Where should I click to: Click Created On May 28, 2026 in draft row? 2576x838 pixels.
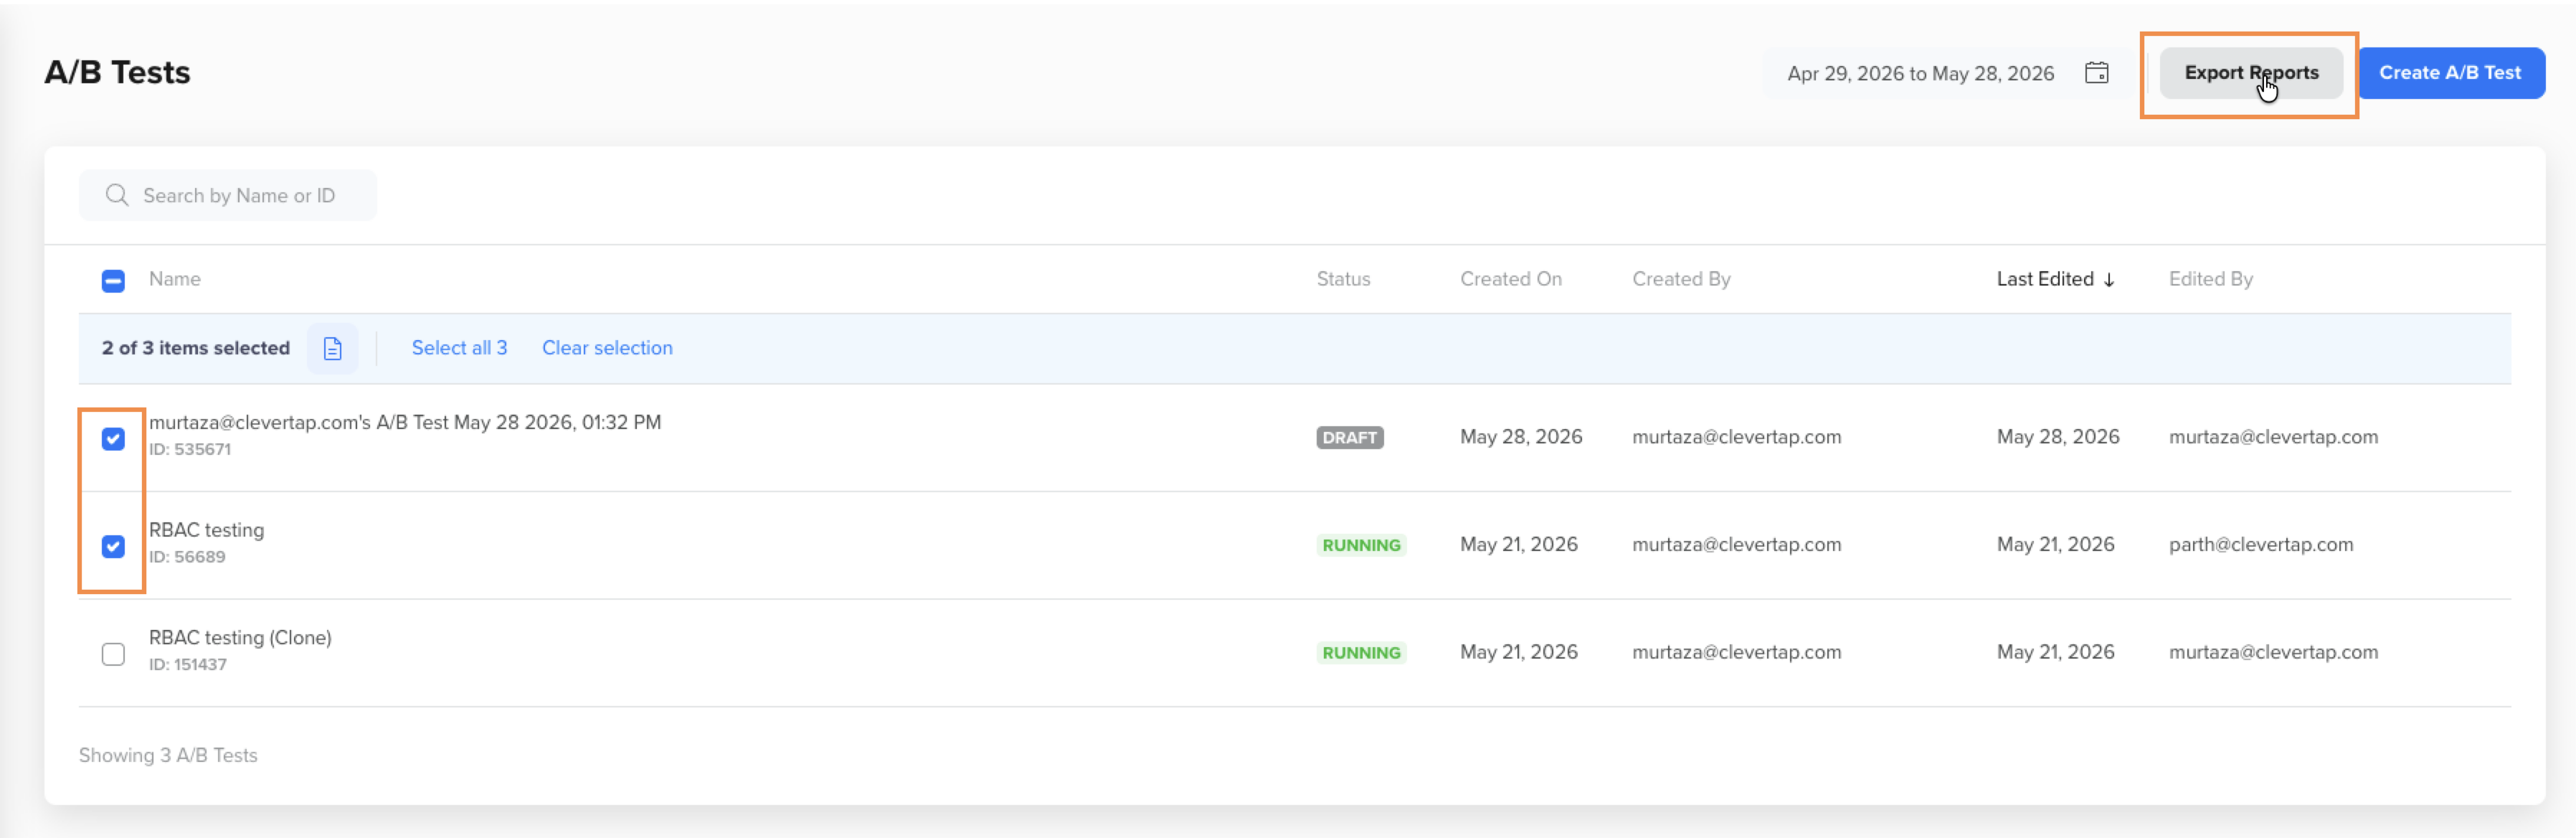[1520, 437]
